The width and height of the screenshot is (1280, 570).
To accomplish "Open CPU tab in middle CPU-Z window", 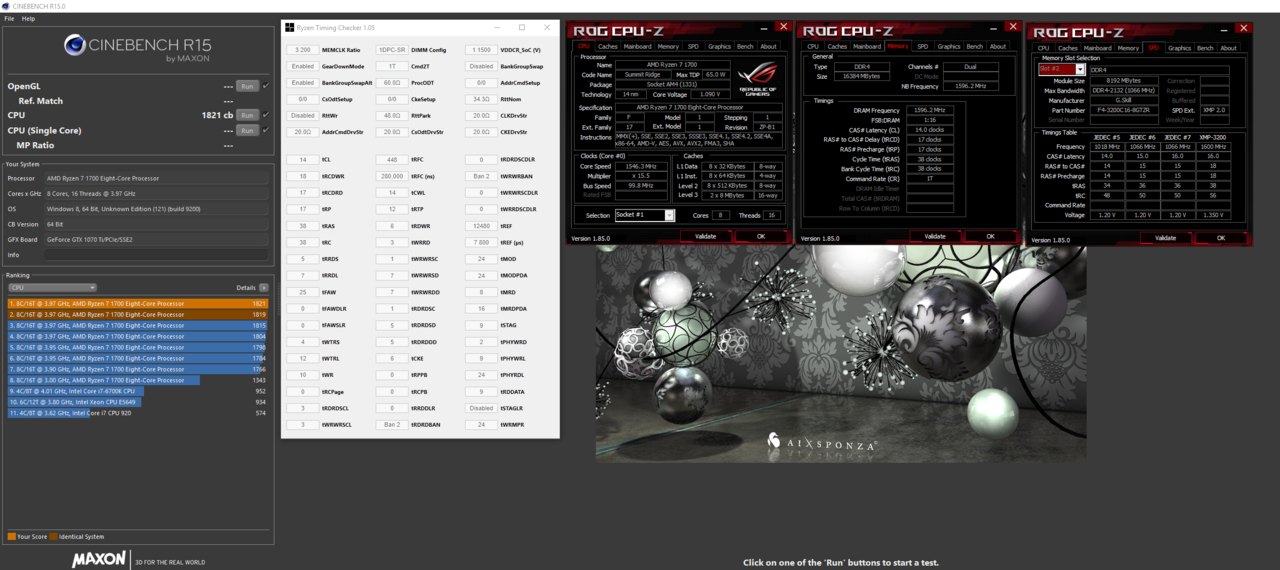I will (813, 47).
